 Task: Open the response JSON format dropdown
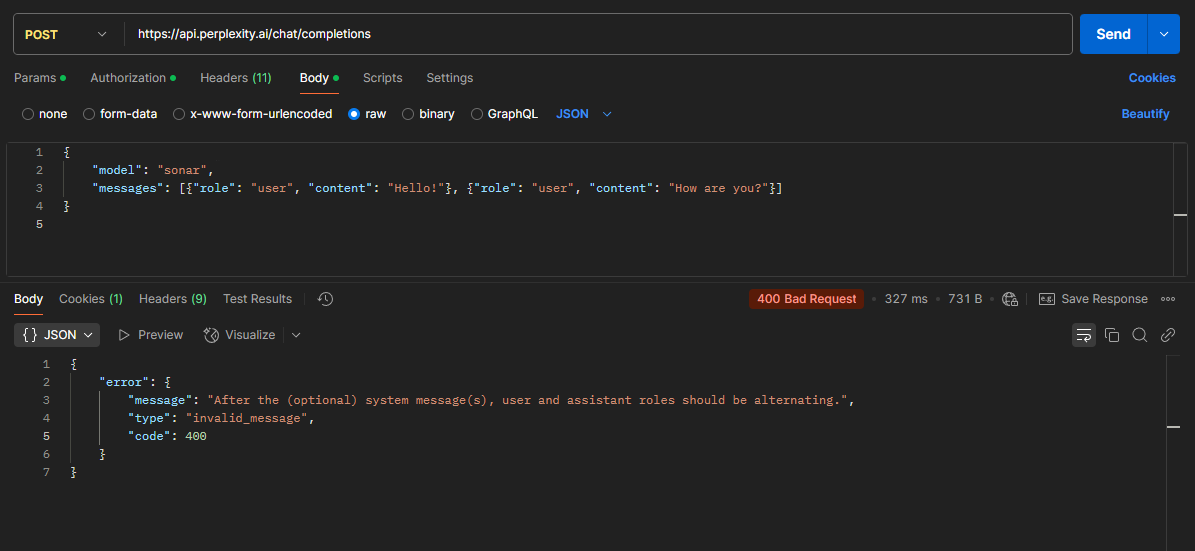tap(57, 335)
